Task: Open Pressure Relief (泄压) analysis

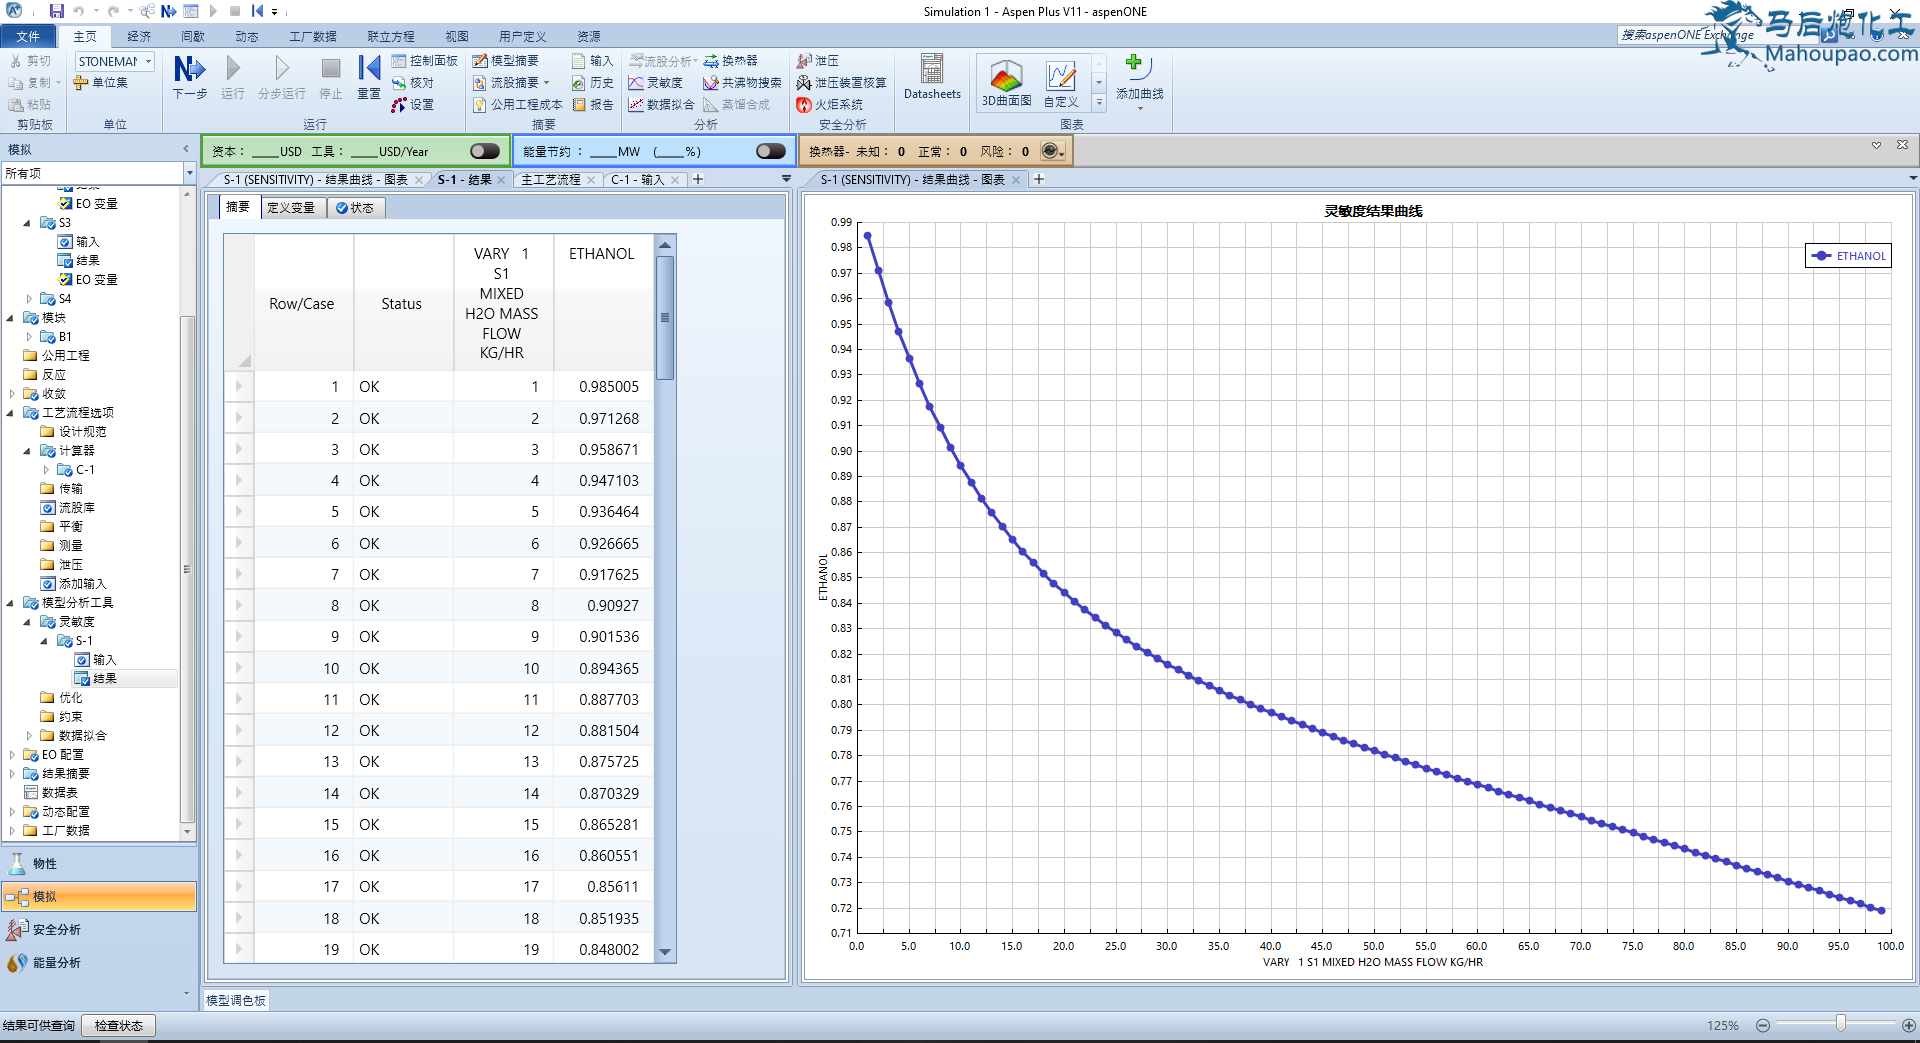Action: tap(818, 61)
